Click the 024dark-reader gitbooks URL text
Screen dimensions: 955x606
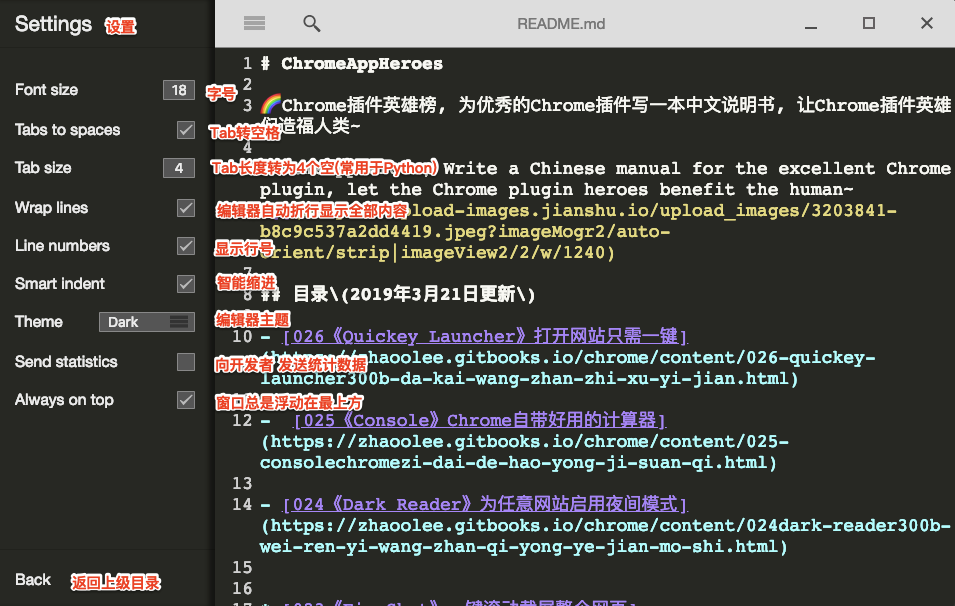pyautogui.click(x=605, y=536)
